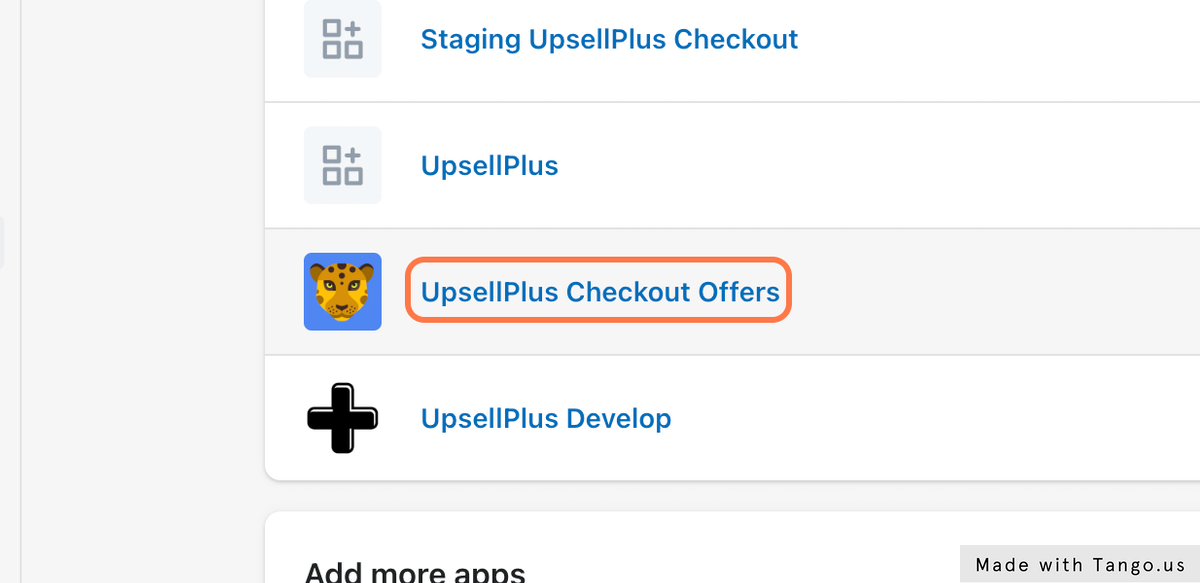The width and height of the screenshot is (1200, 583).
Task: Click the black plus icon for UpsellPlus Develop
Action: click(x=342, y=418)
